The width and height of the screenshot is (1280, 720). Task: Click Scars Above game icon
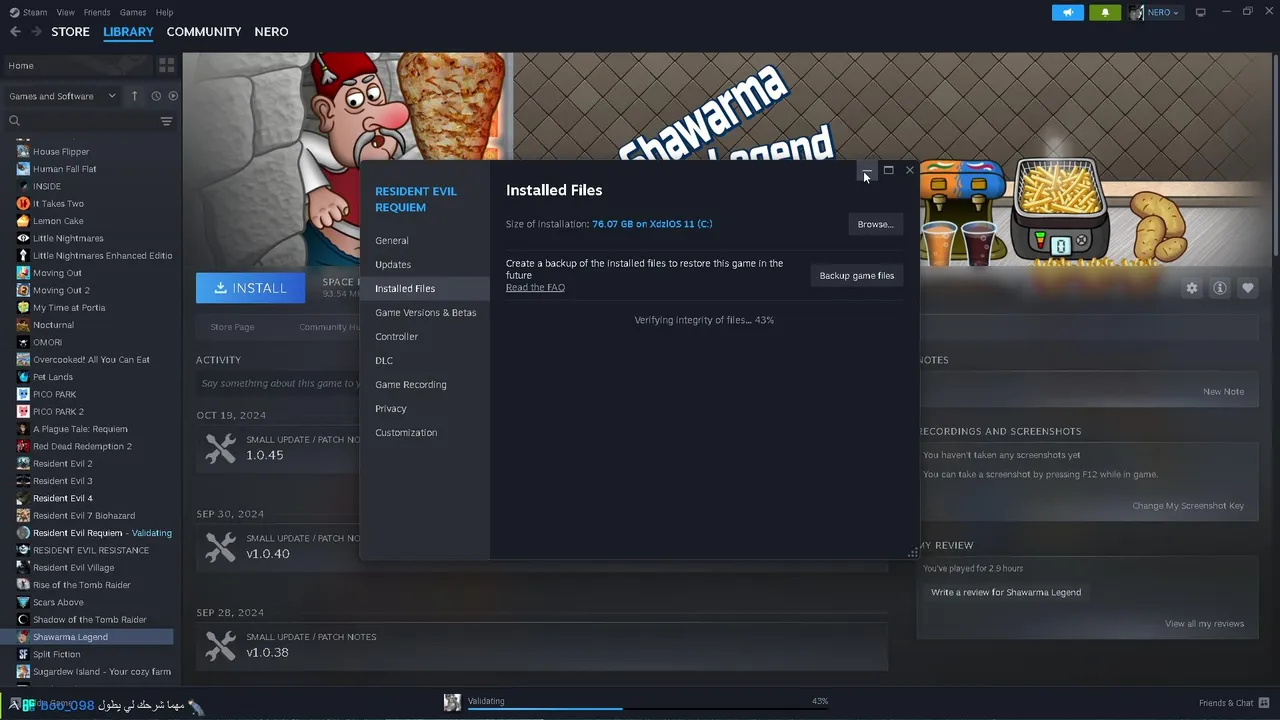(x=23, y=602)
